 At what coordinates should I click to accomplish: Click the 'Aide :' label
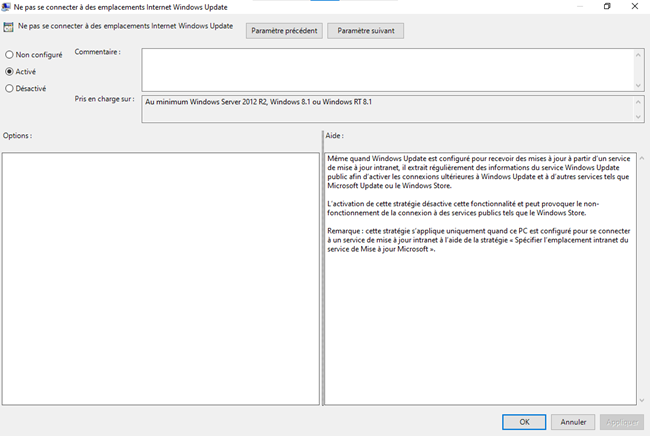[x=335, y=136]
